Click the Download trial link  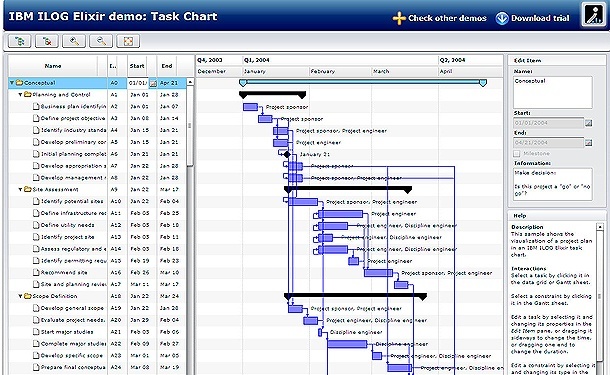pos(533,18)
